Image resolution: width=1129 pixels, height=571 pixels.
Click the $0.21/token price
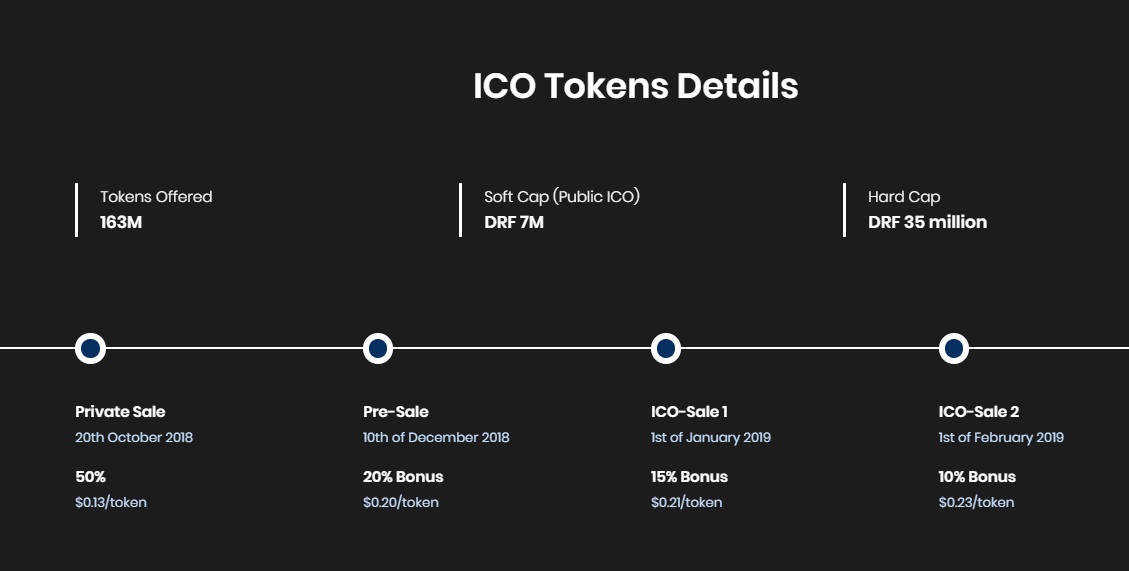point(686,502)
